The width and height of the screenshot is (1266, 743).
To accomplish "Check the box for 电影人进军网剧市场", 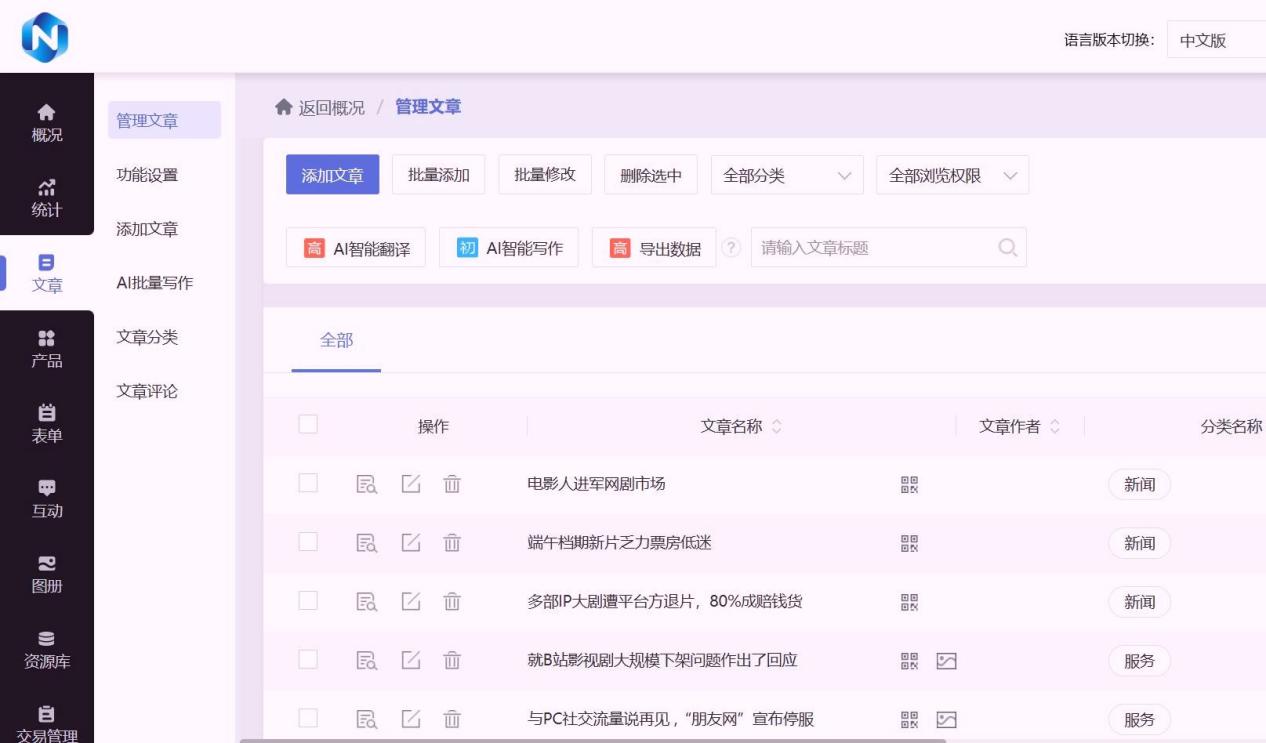I will click(x=308, y=484).
